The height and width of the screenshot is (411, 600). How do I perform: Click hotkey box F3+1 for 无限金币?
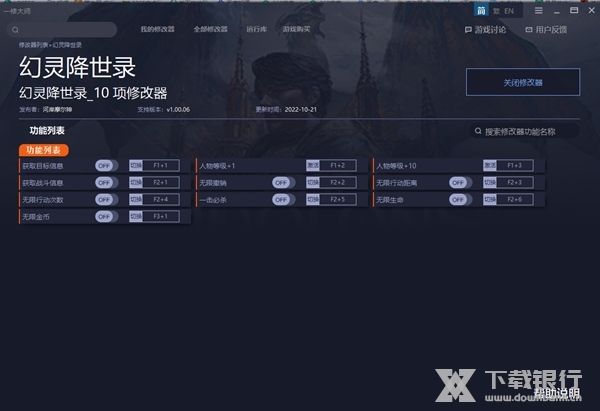pos(161,216)
